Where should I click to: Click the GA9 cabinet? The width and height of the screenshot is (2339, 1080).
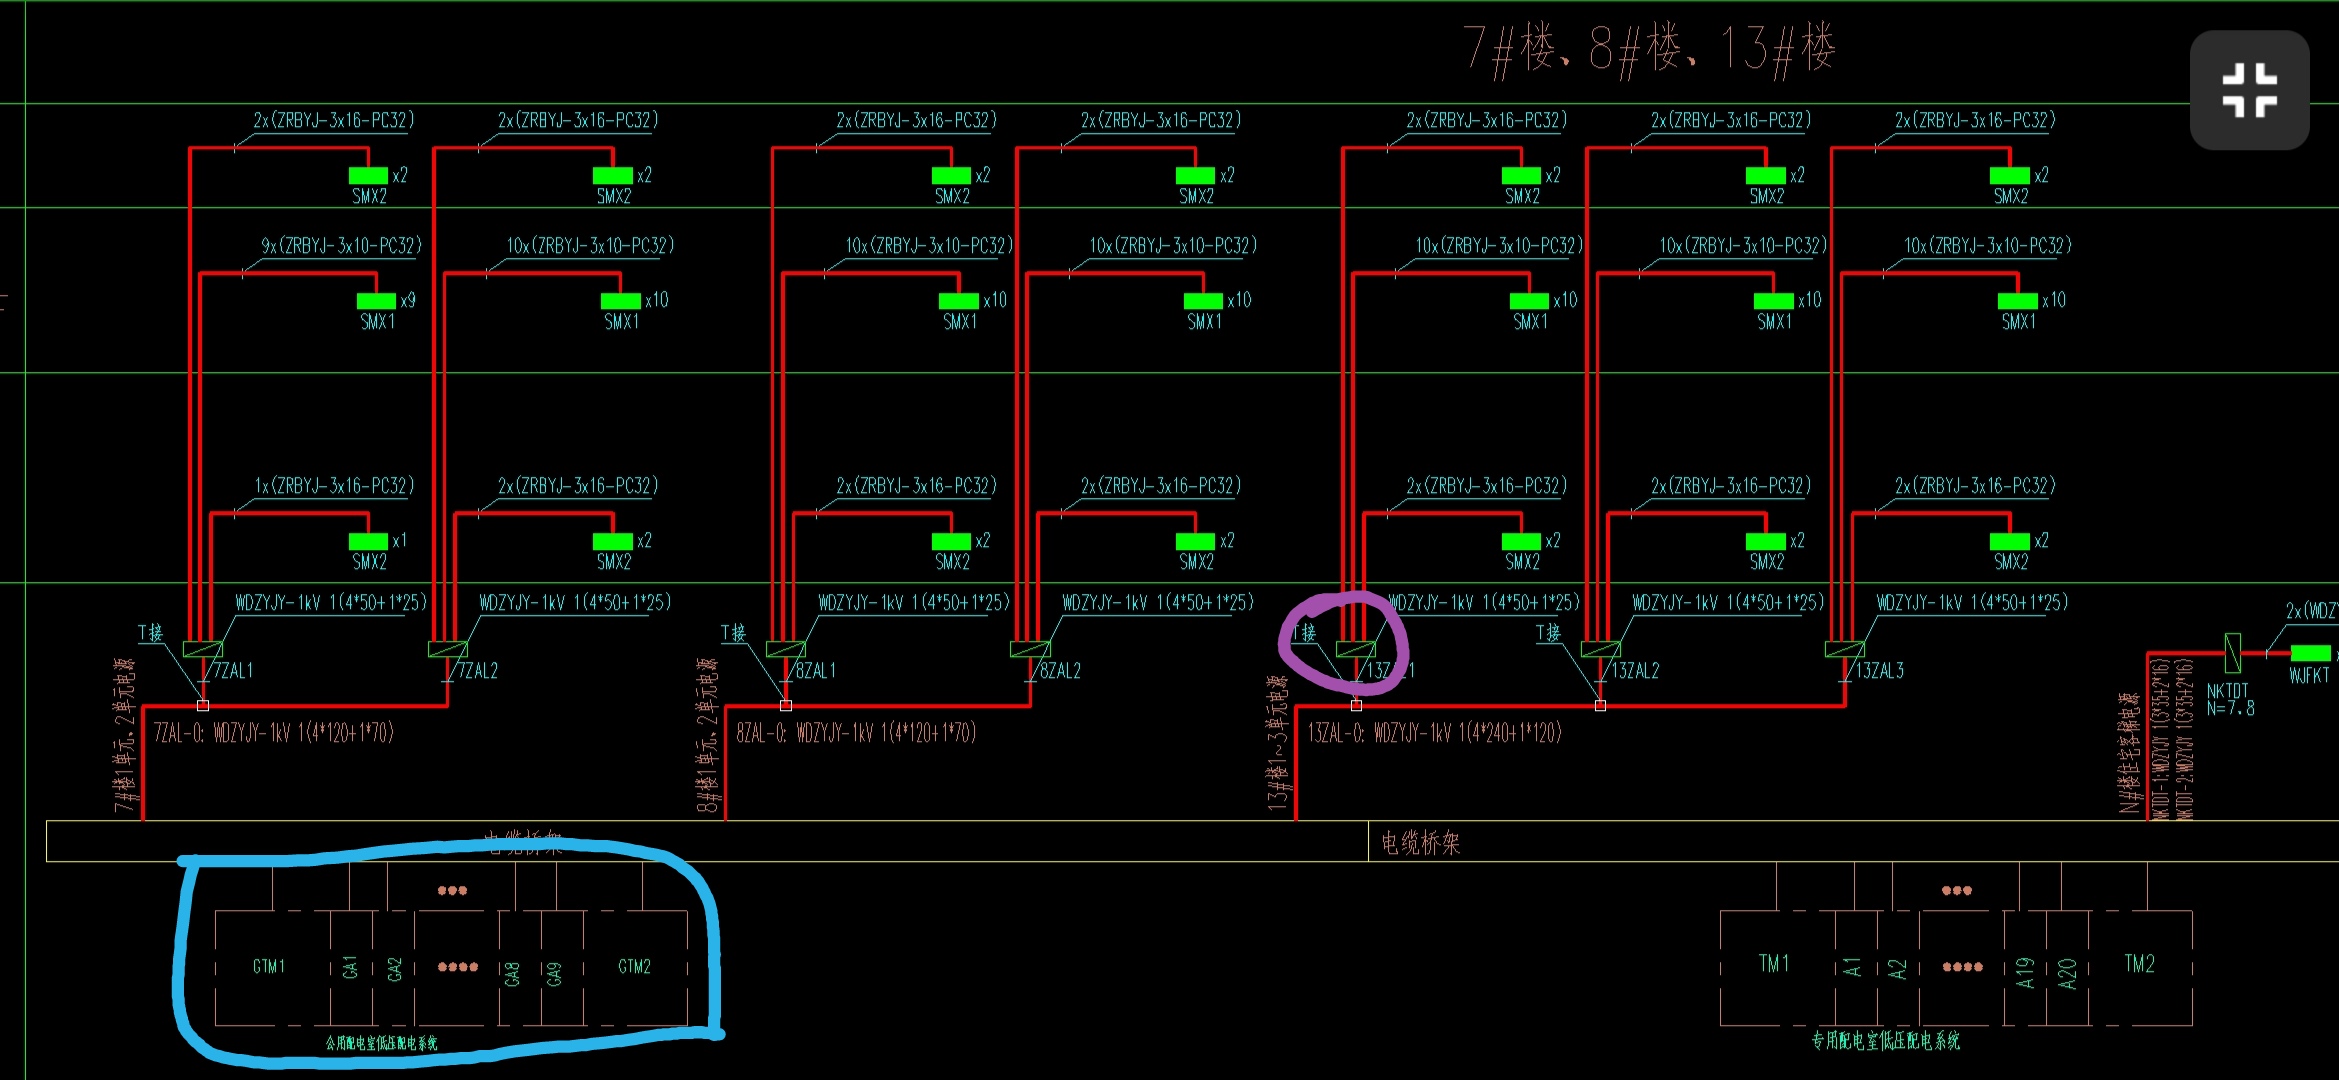(x=562, y=967)
